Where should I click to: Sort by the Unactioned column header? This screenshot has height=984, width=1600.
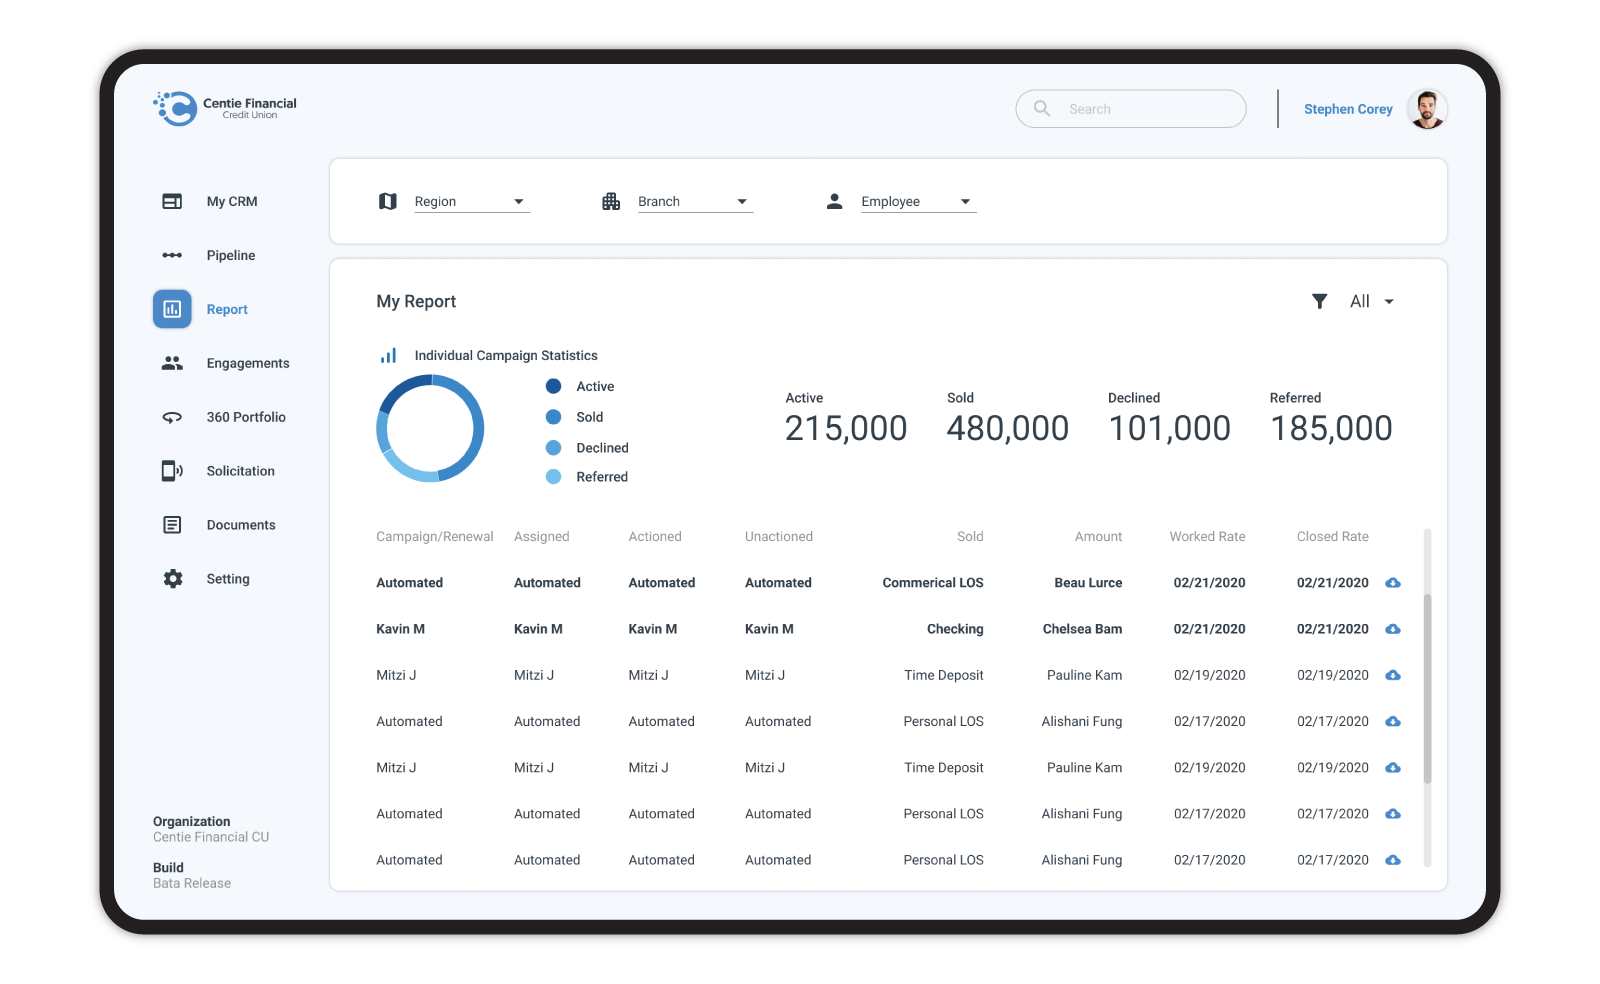[779, 537]
